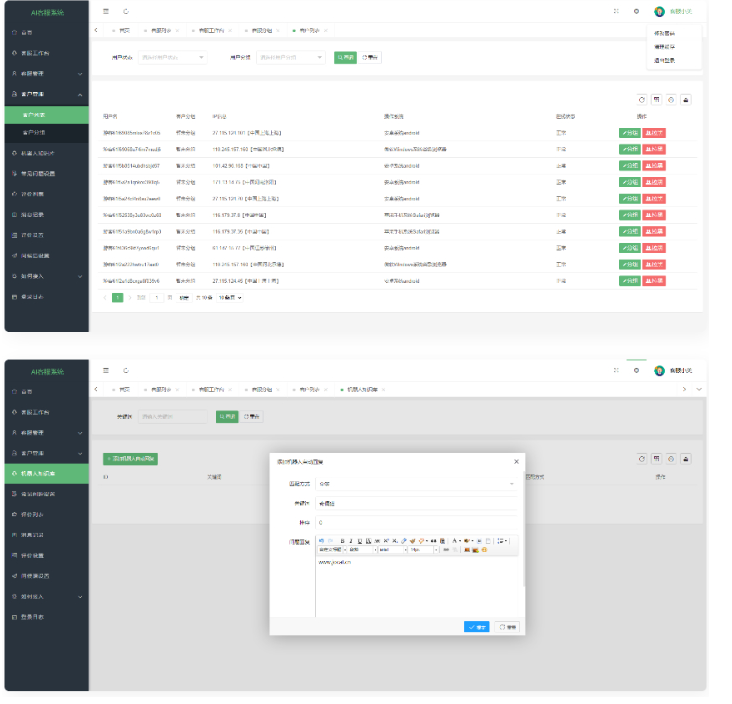Image resolution: width=732 pixels, height=704 pixels.
Task: Click the green add button above the knowledge table
Action: tap(130, 458)
